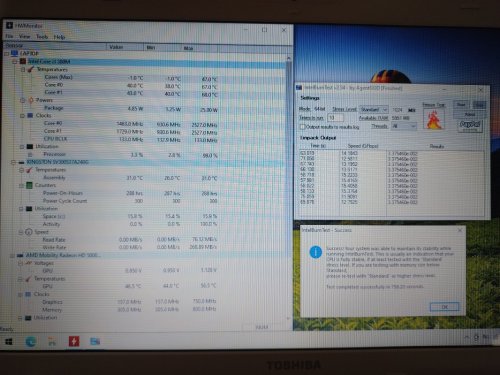Open the File menu in HWMonitor
This screenshot has width=500, height=375.
9,36
